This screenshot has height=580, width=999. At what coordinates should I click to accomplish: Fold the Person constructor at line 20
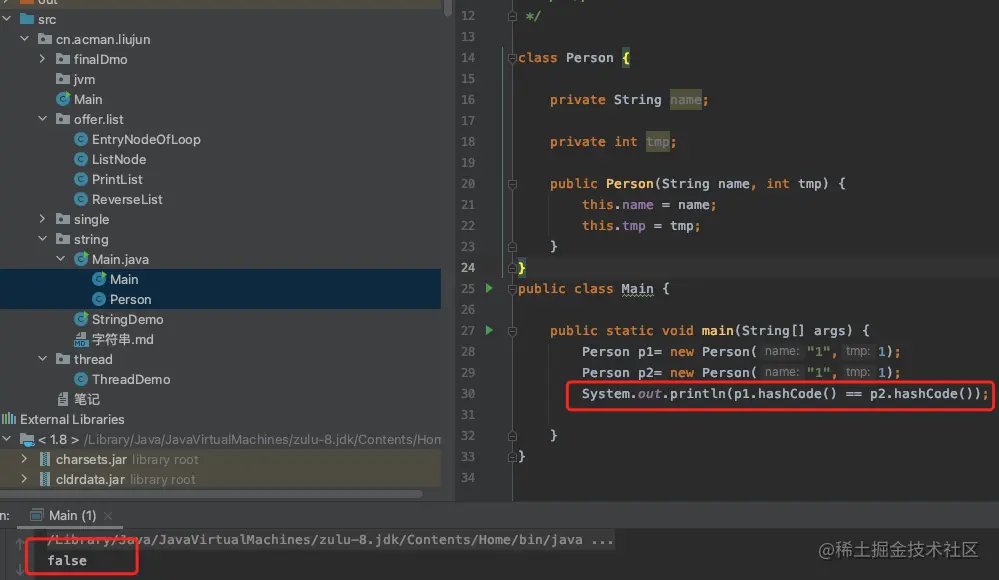pos(512,184)
